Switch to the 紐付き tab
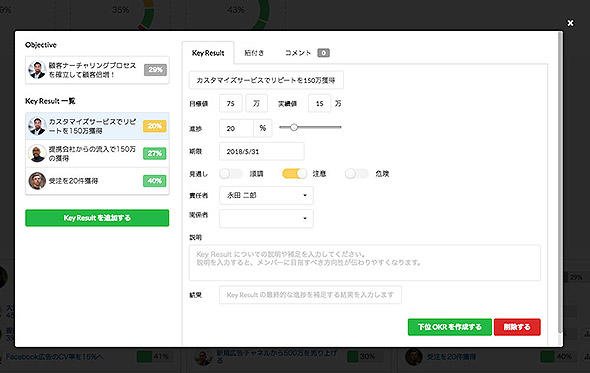This screenshot has height=373, width=590. tap(254, 53)
